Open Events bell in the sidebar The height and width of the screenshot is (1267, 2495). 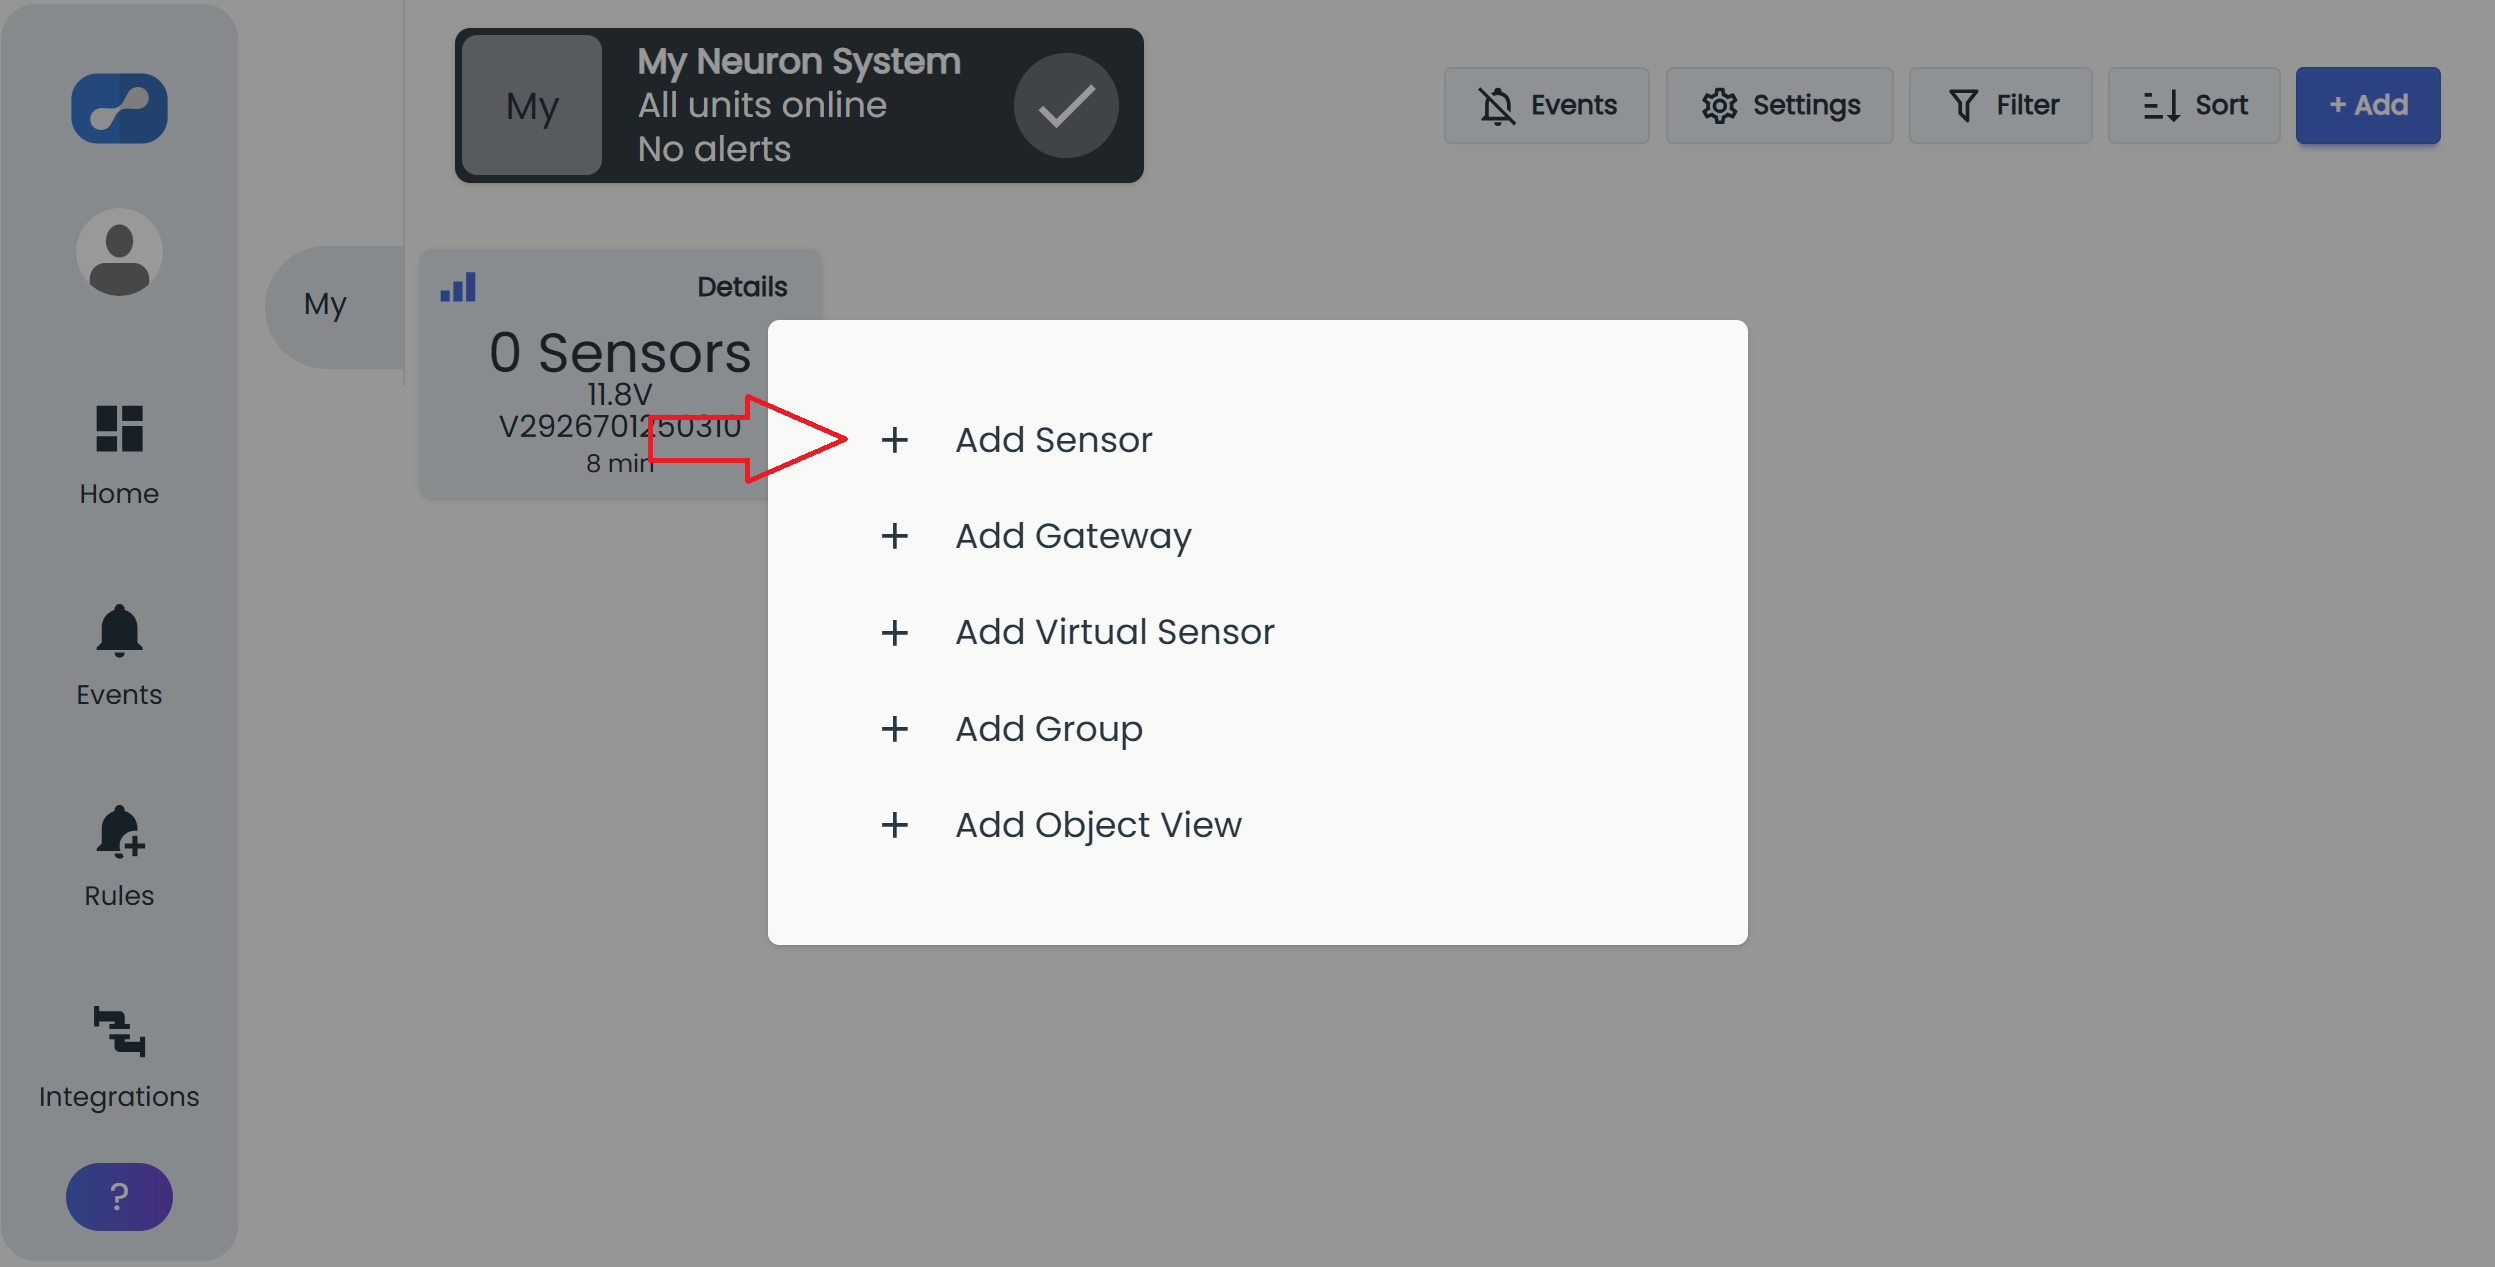pos(119,656)
